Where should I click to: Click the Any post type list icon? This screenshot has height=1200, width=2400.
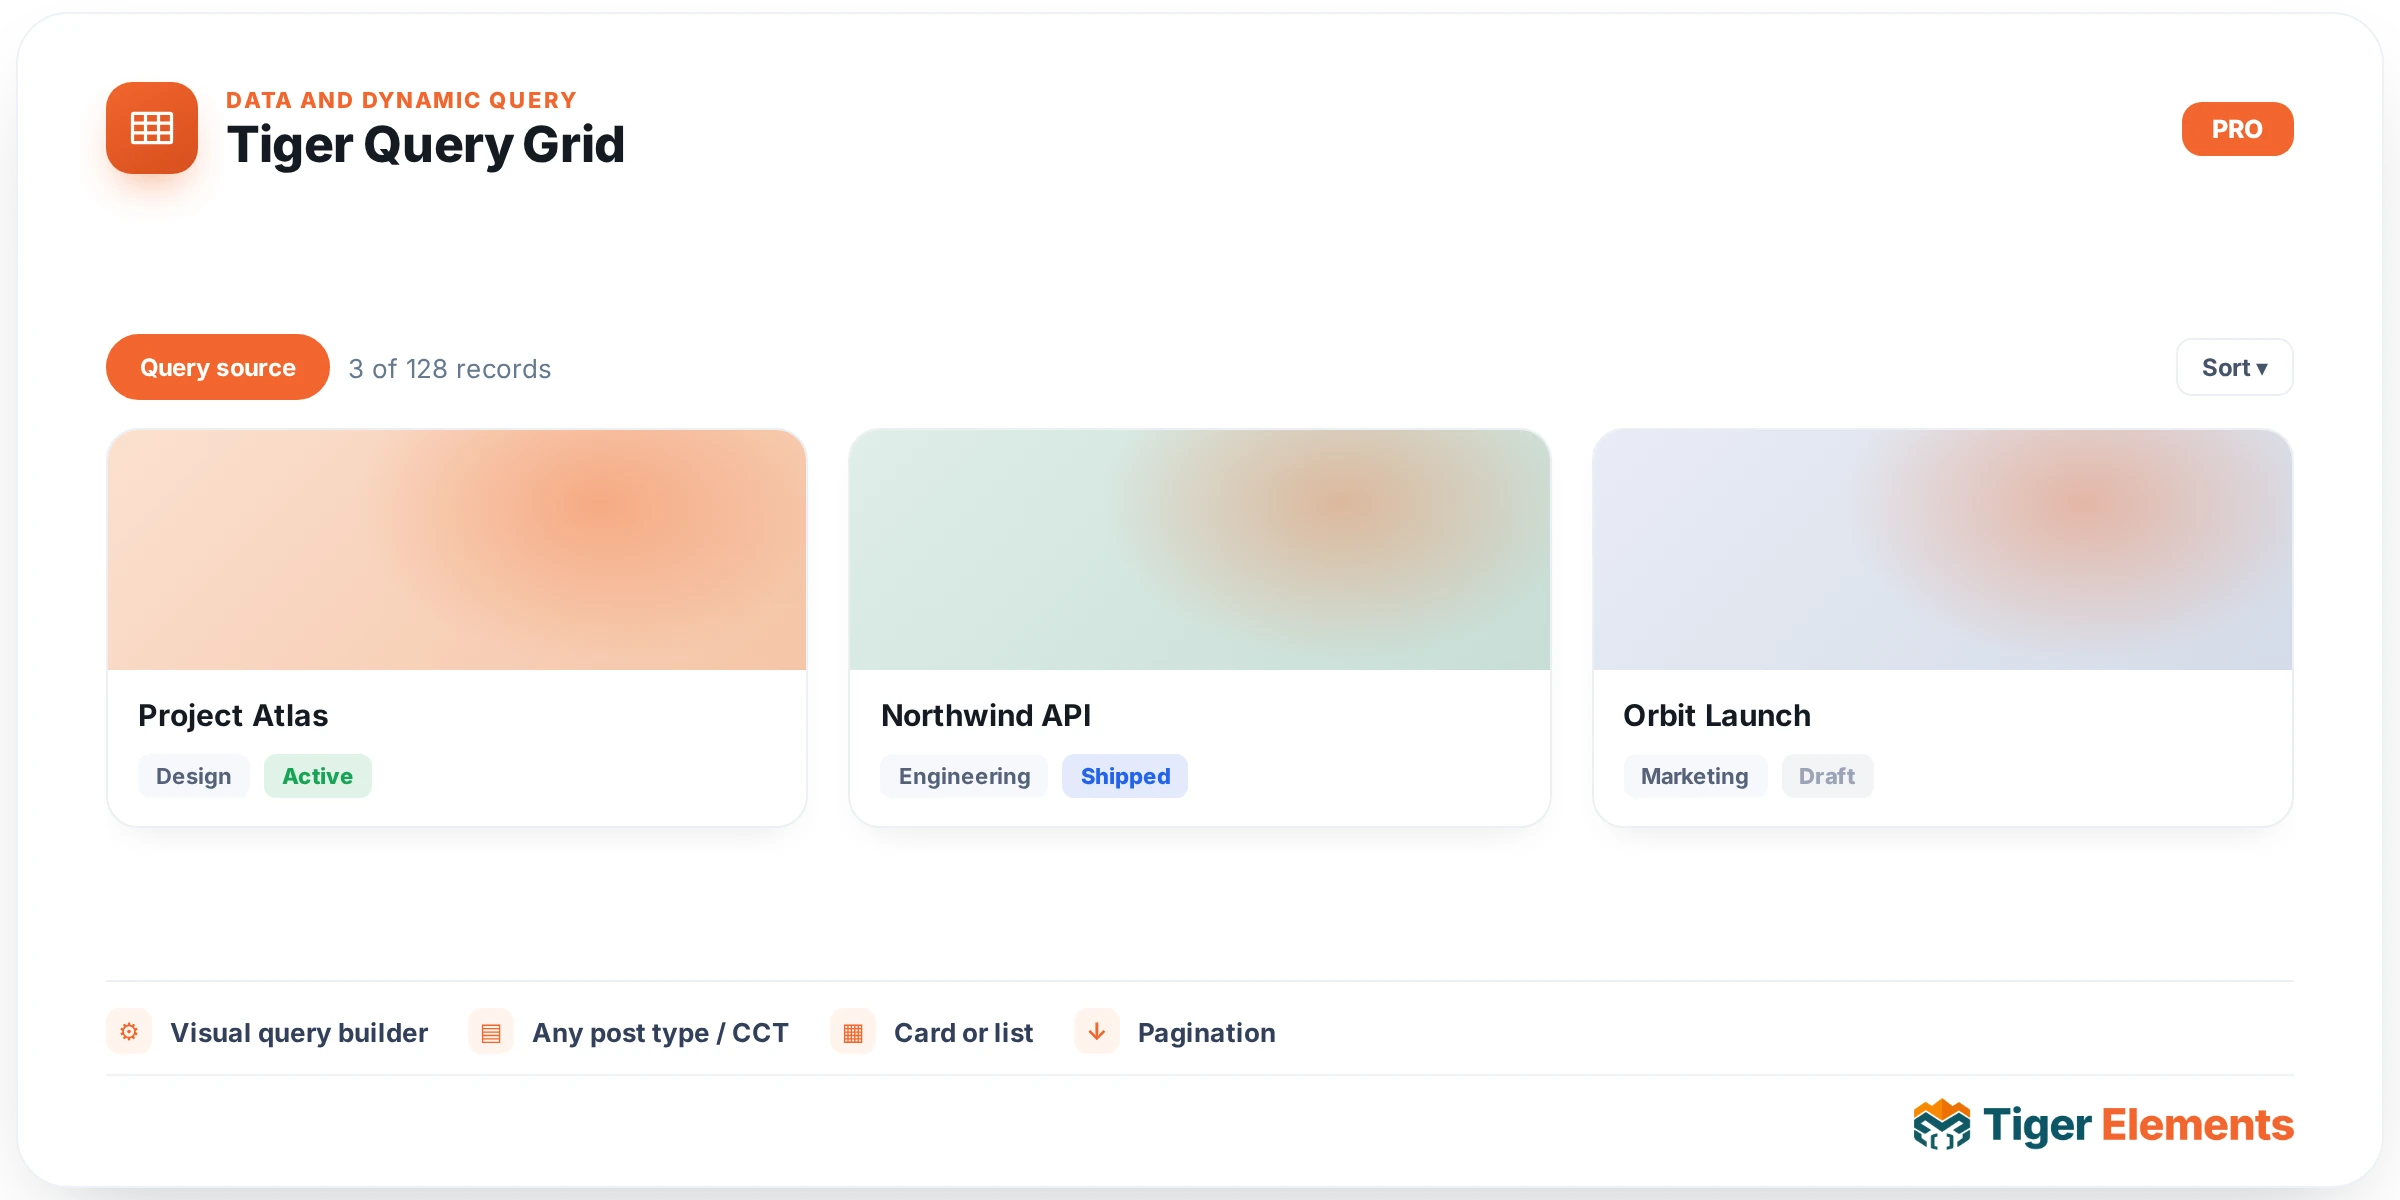(x=491, y=1031)
